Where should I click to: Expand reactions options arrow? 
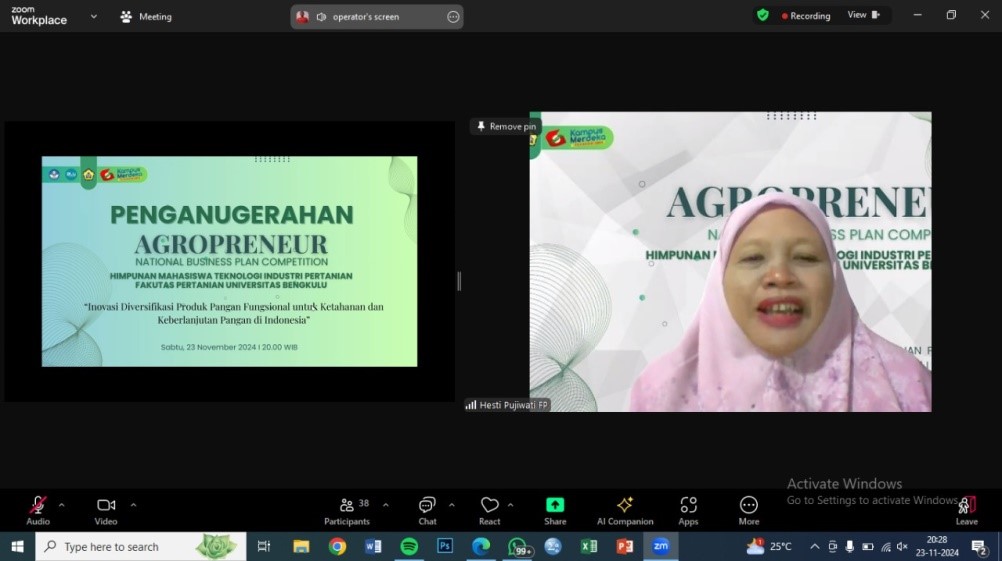510,505
